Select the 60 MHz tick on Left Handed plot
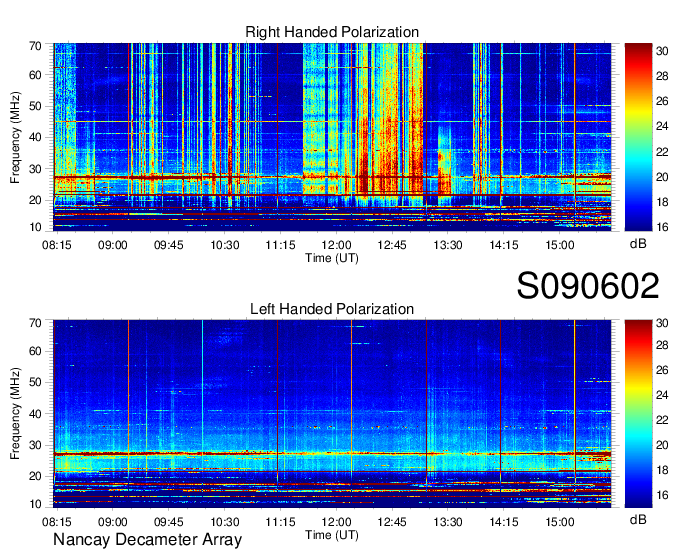This screenshot has width=680, height=552. (35, 351)
